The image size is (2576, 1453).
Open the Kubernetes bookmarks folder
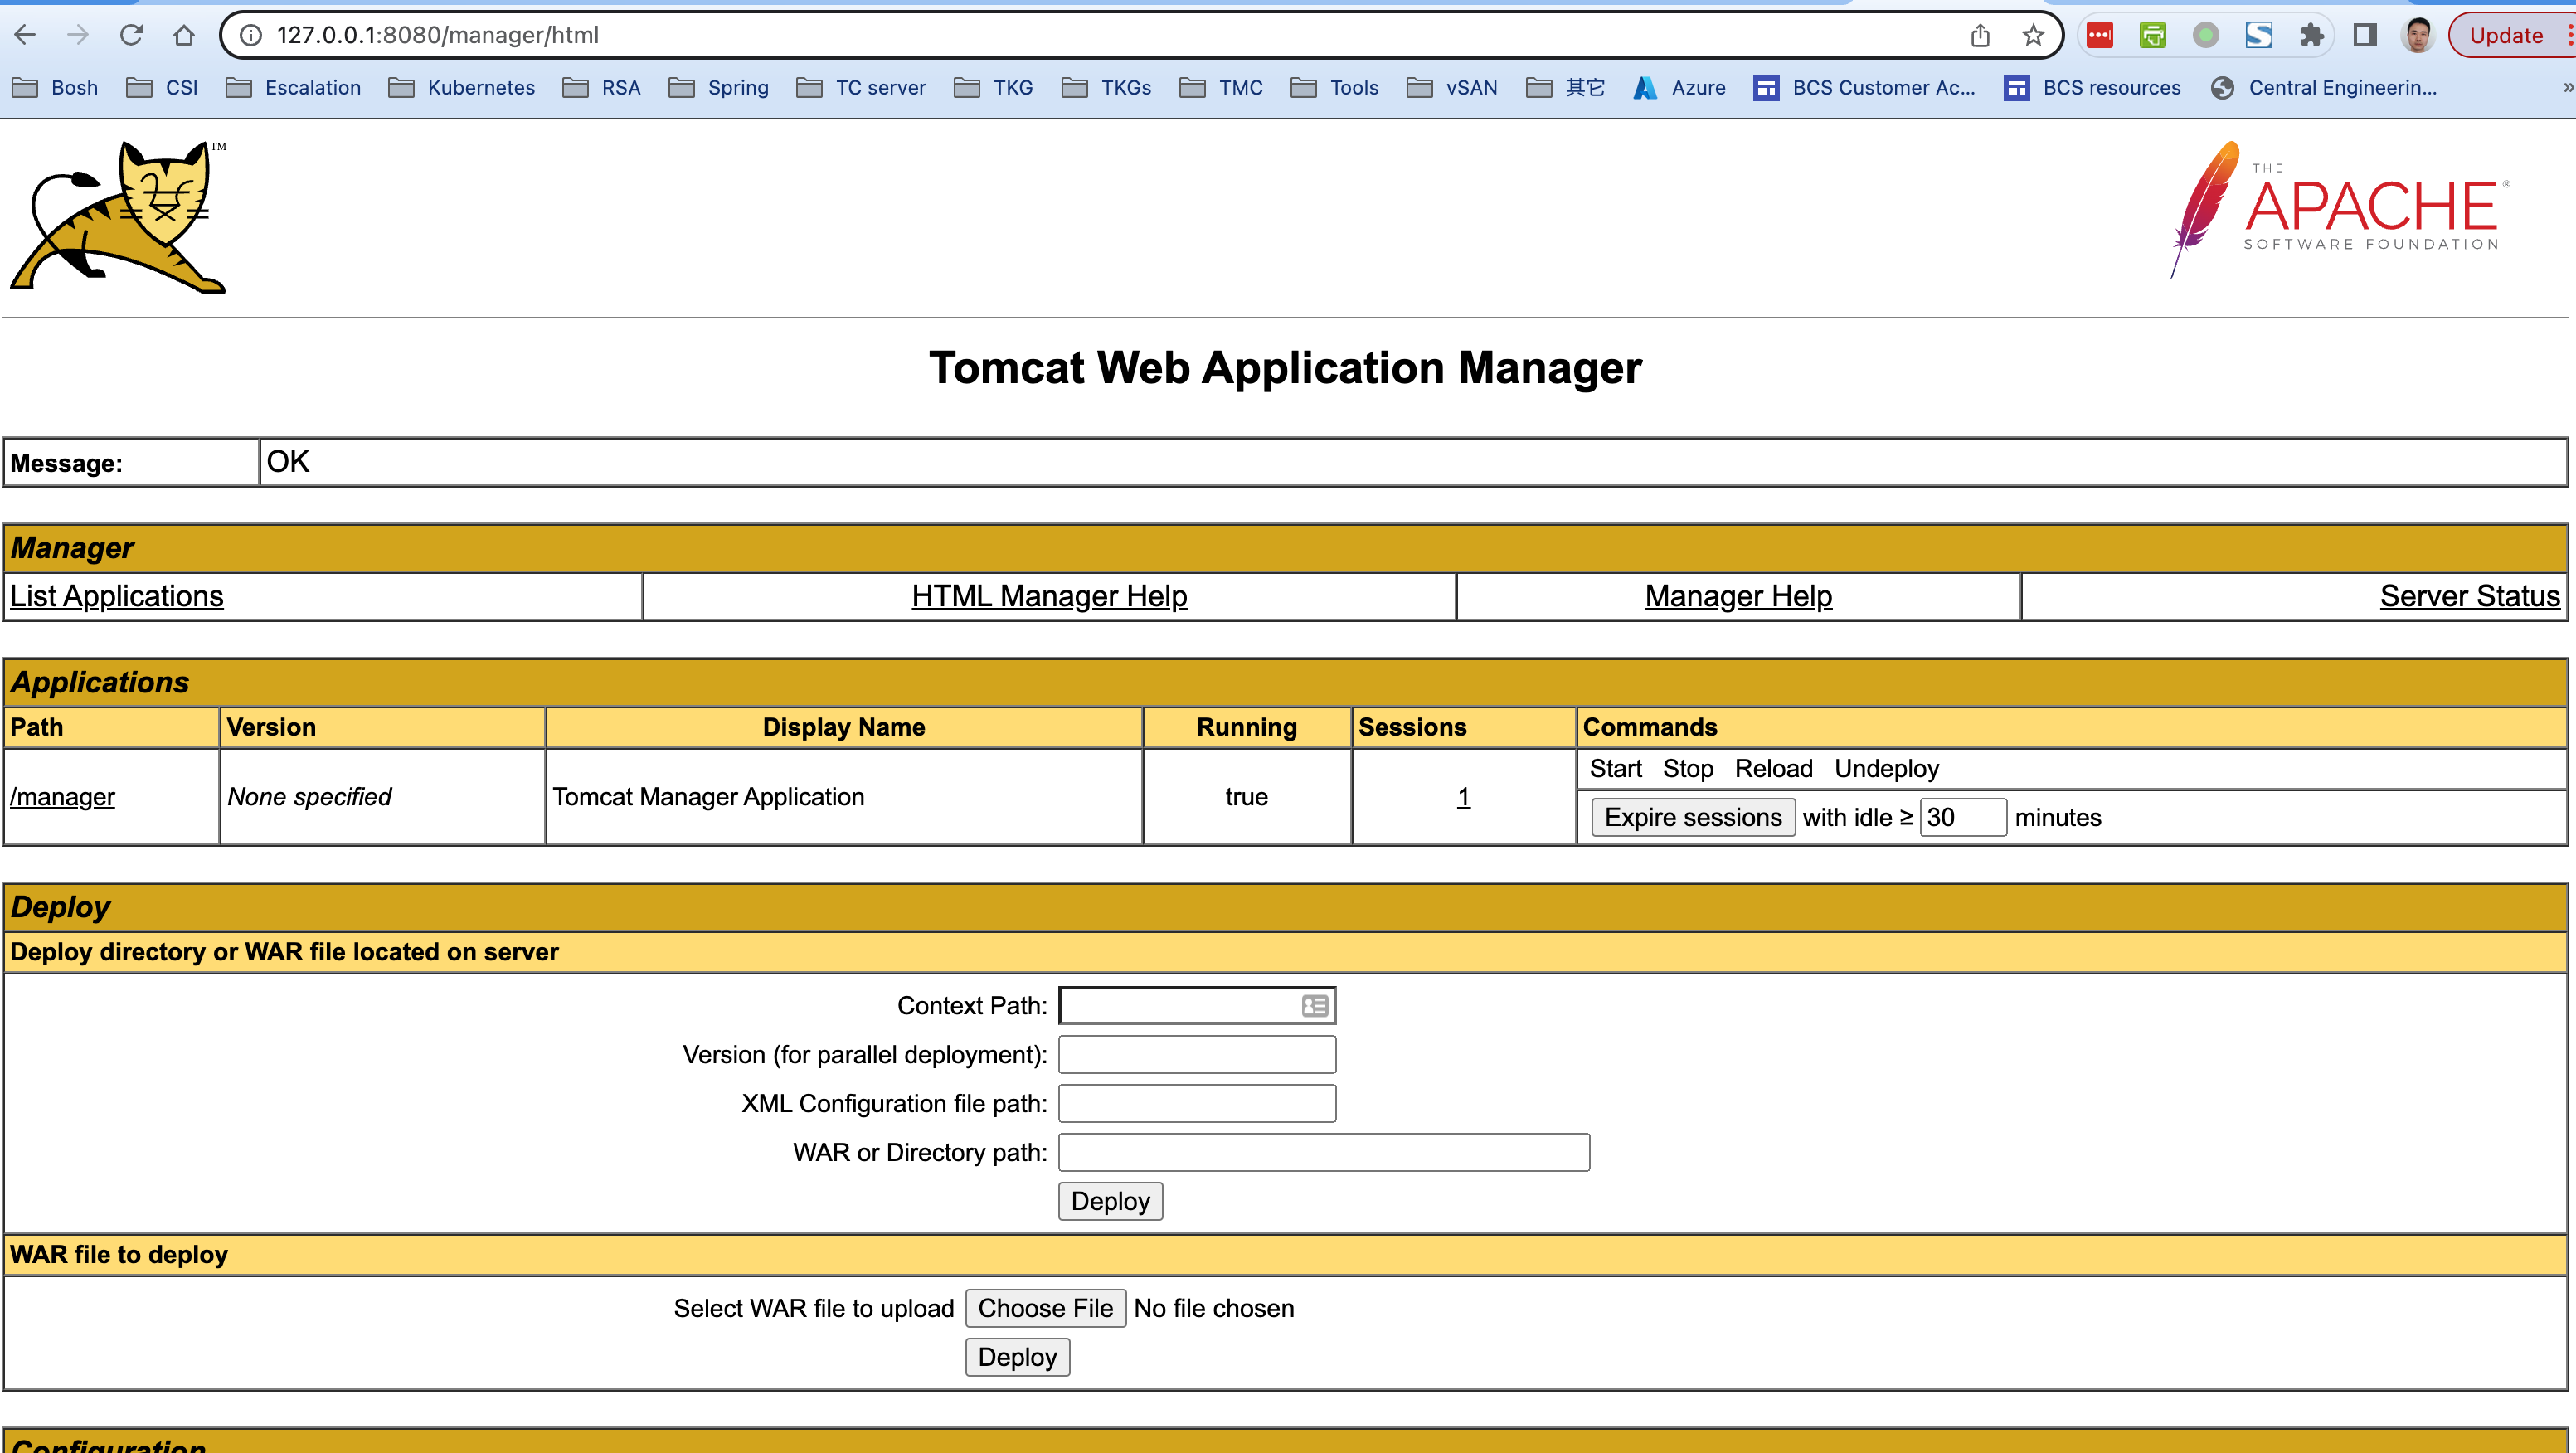point(461,88)
